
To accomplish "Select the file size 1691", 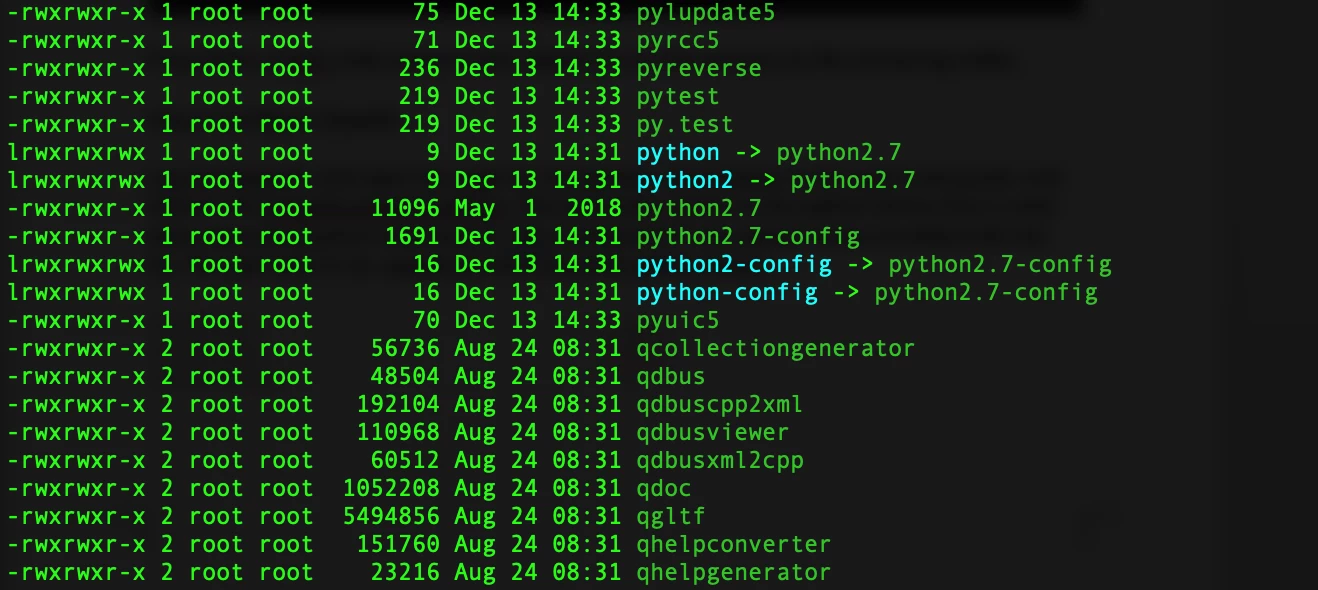I will point(413,237).
